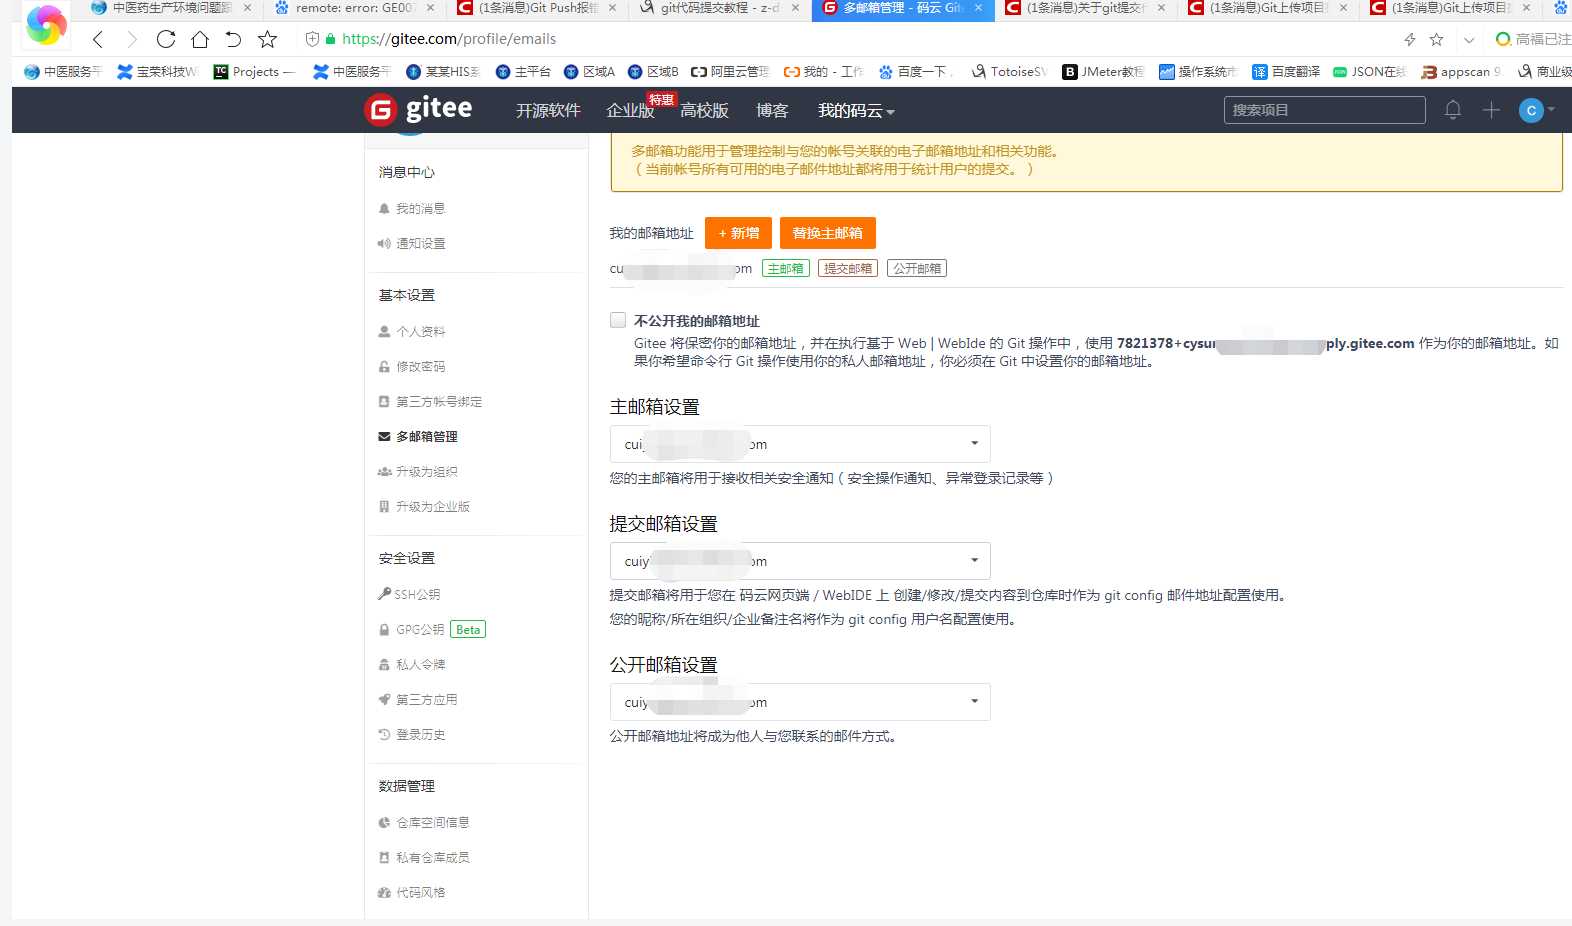1572x926 pixels.
Task: Click the 公开邮箱 tag label
Action: pos(917,268)
